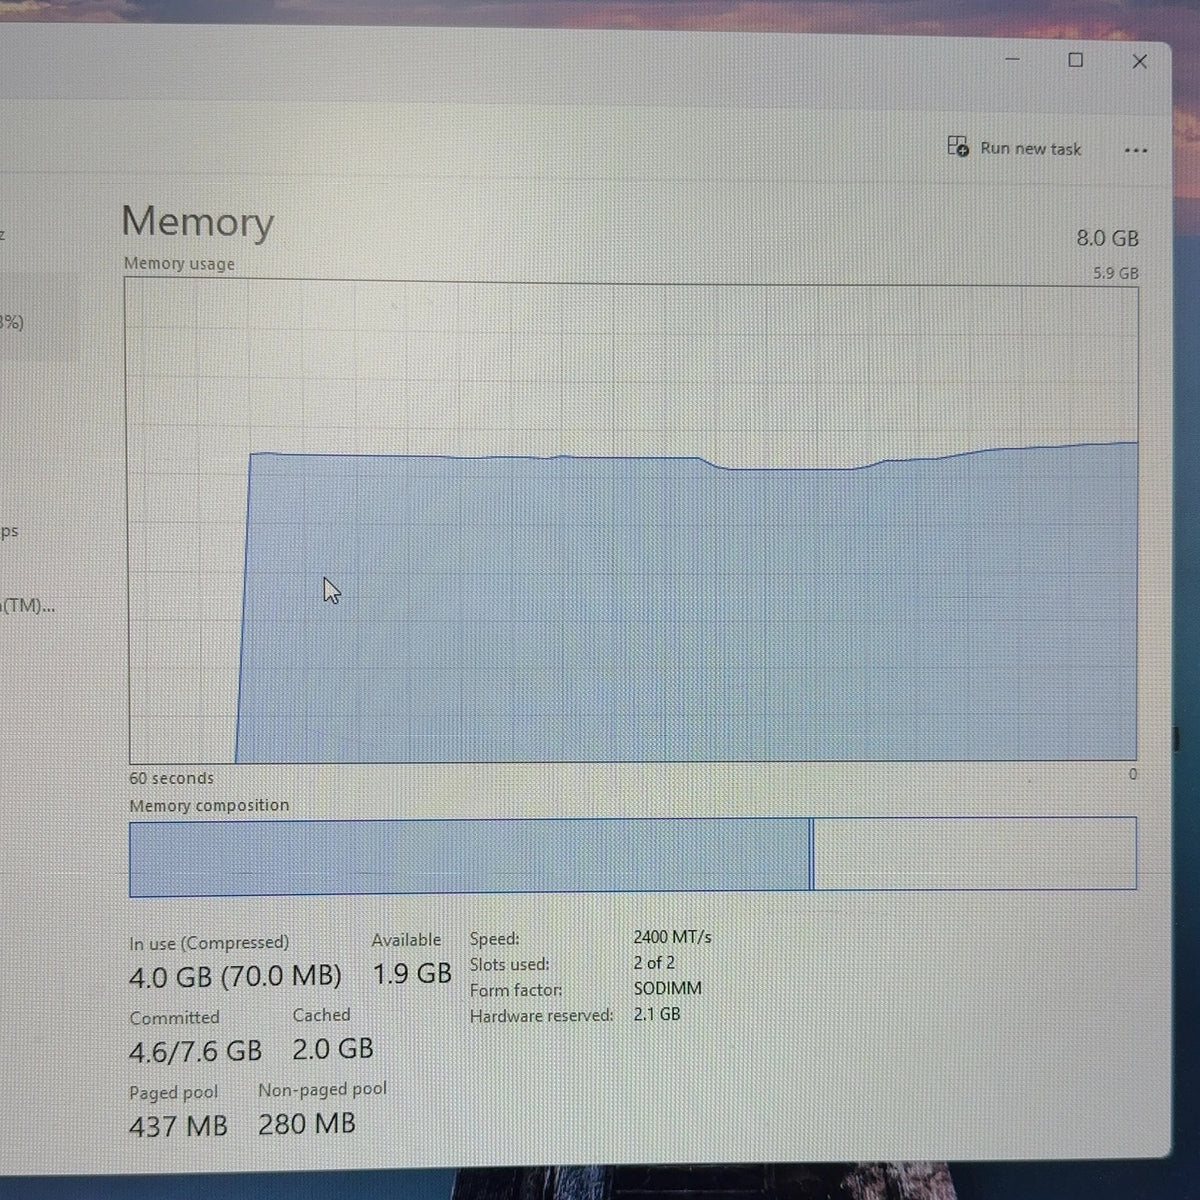Viewport: 1200px width, 1200px height.
Task: Click the Run new task button
Action: coord(1014,148)
